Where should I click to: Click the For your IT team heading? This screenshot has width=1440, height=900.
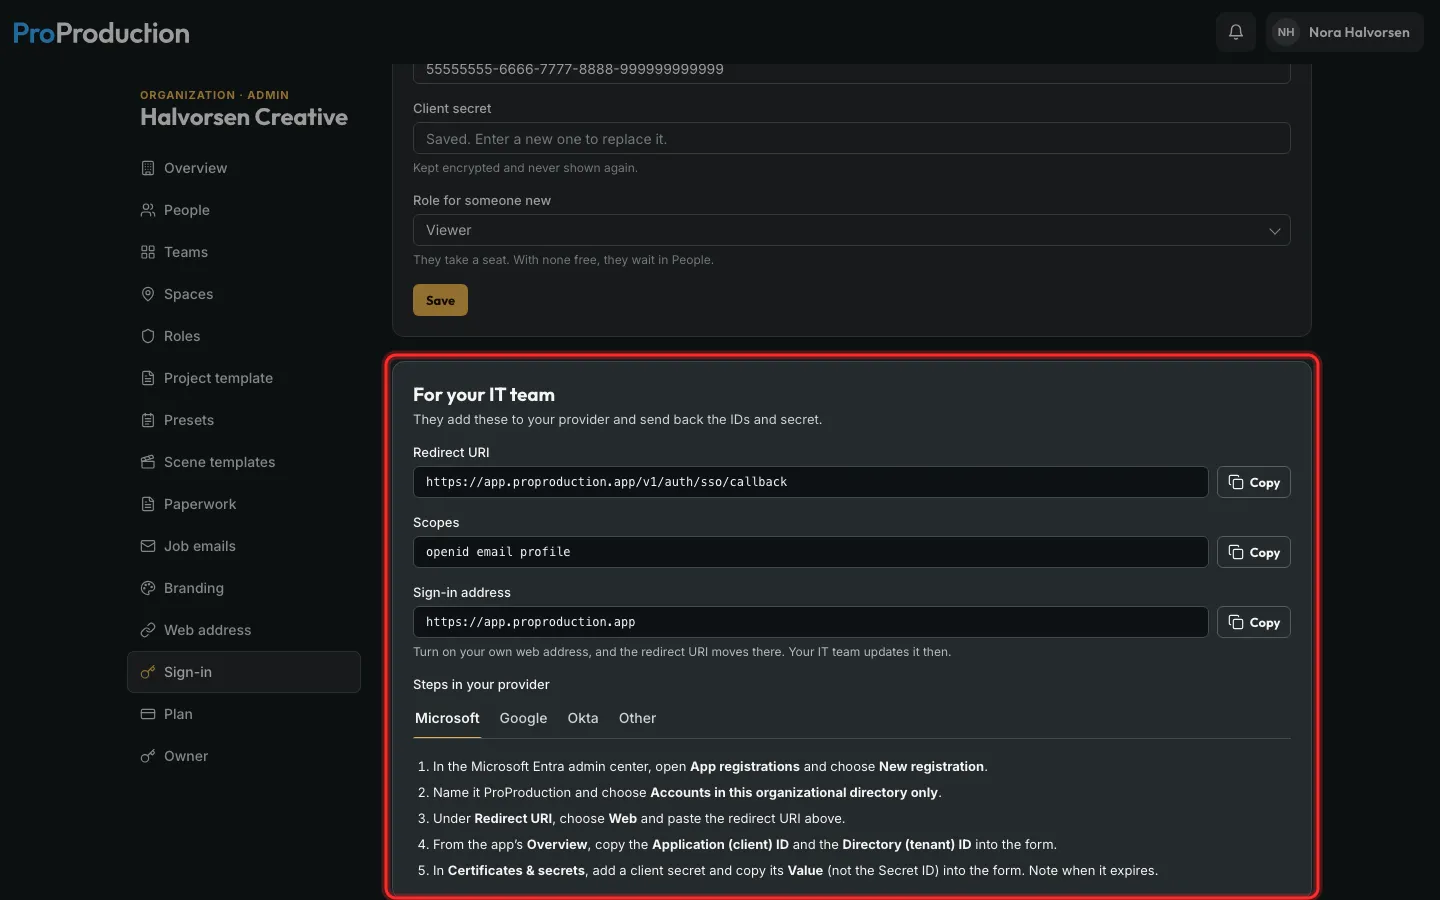click(x=484, y=395)
